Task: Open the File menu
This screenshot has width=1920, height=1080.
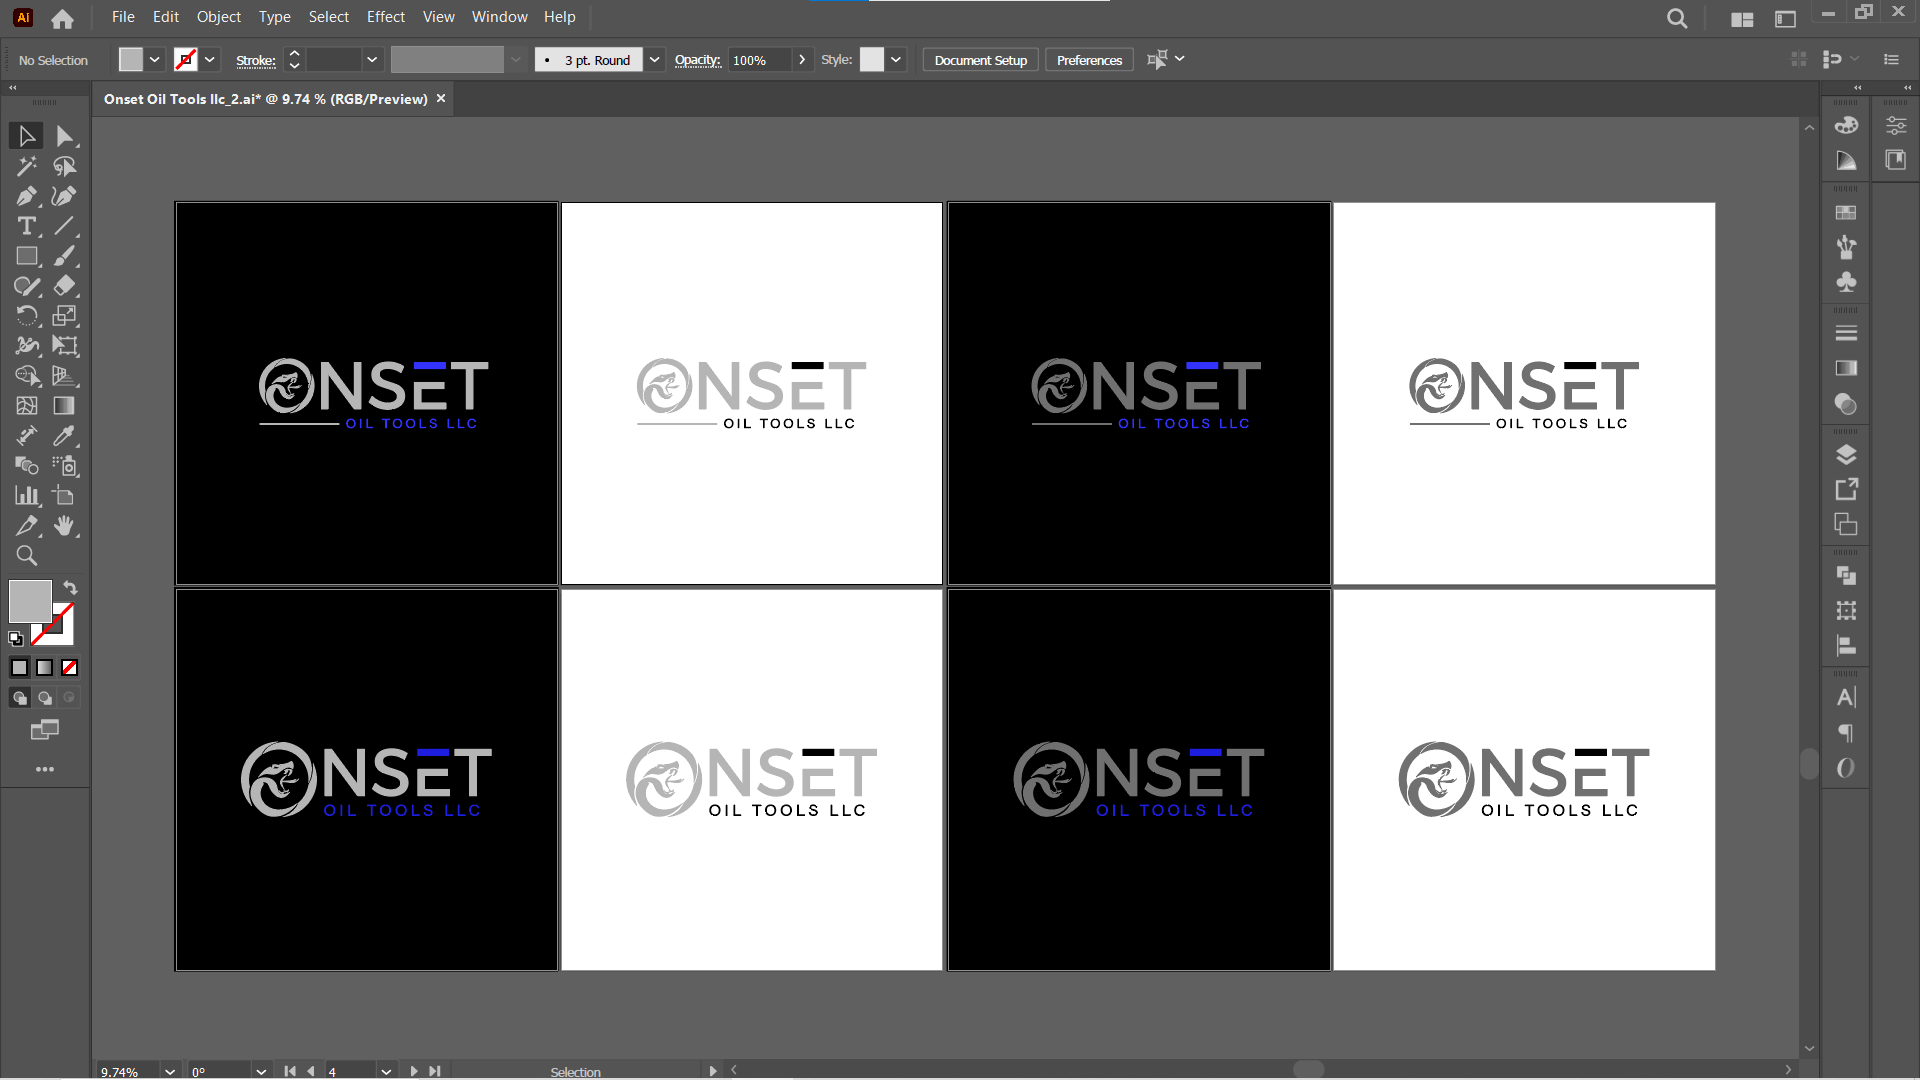Action: (x=123, y=17)
